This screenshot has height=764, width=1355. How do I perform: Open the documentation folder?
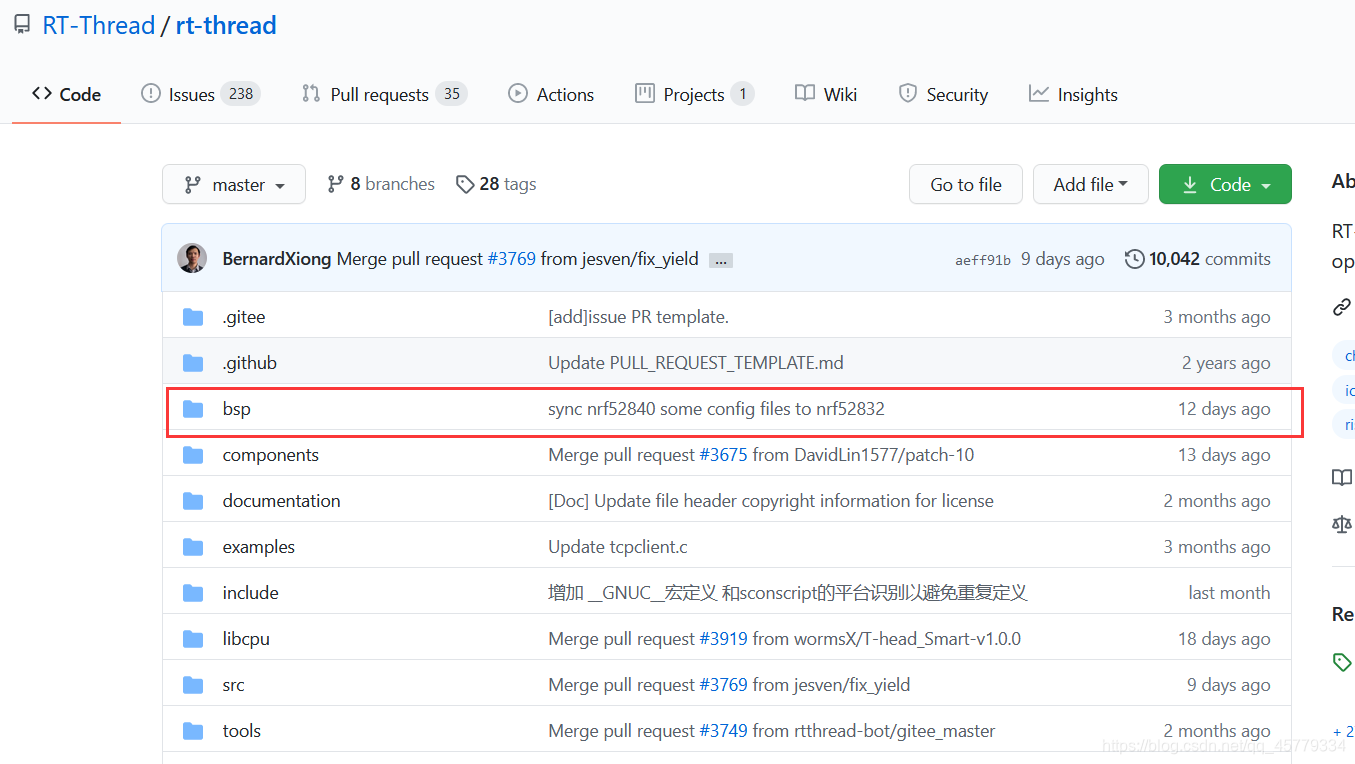point(282,501)
